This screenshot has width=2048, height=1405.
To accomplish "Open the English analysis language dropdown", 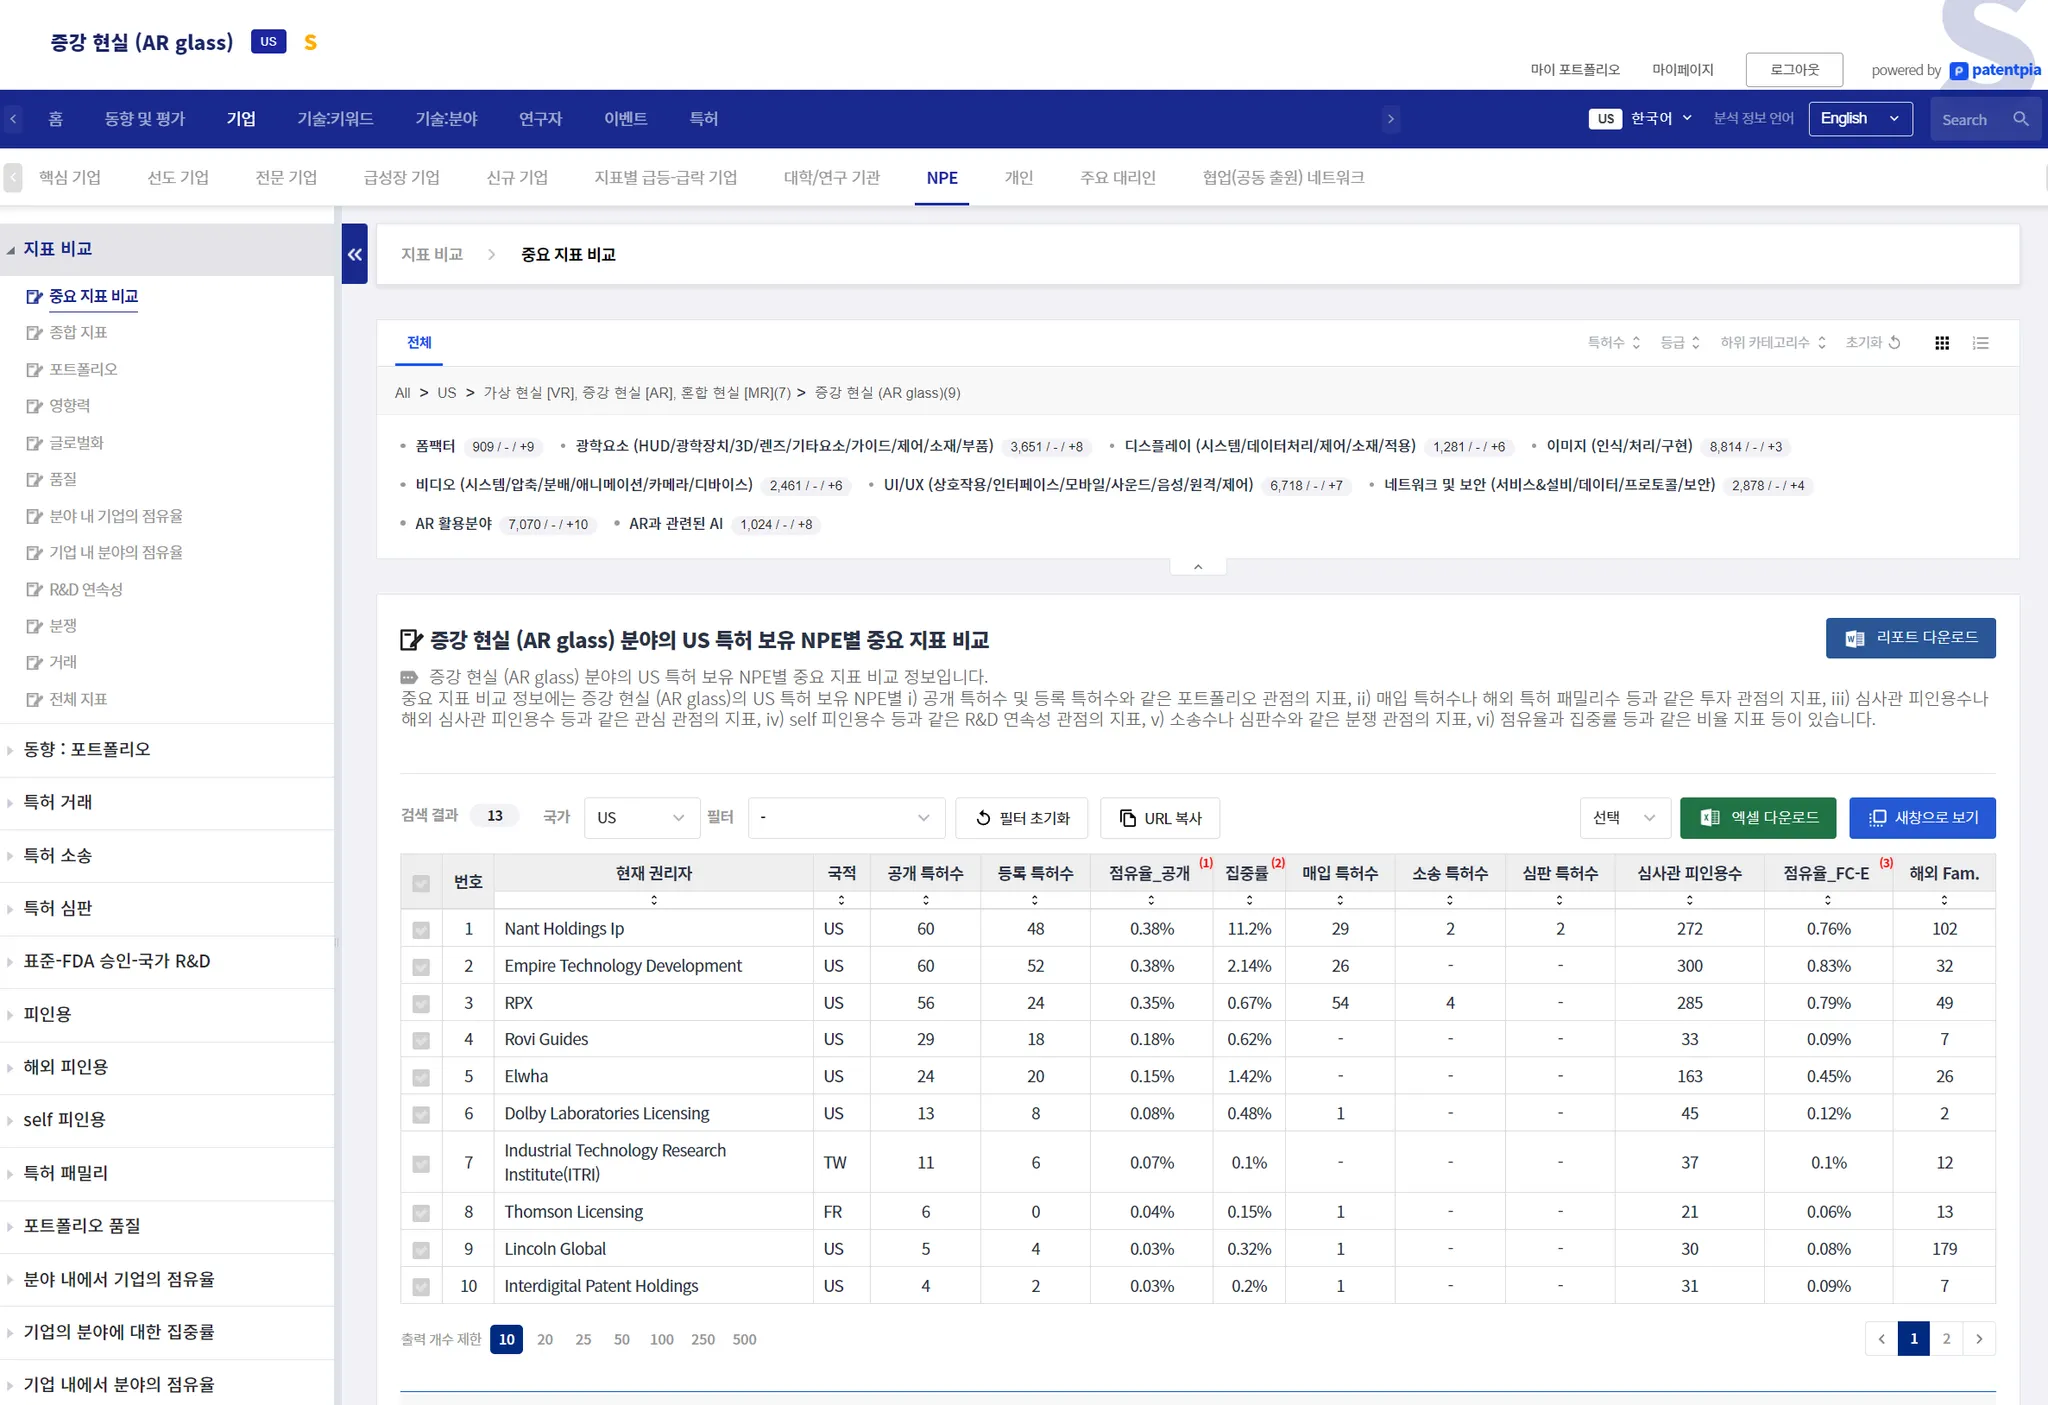I will coord(1859,119).
